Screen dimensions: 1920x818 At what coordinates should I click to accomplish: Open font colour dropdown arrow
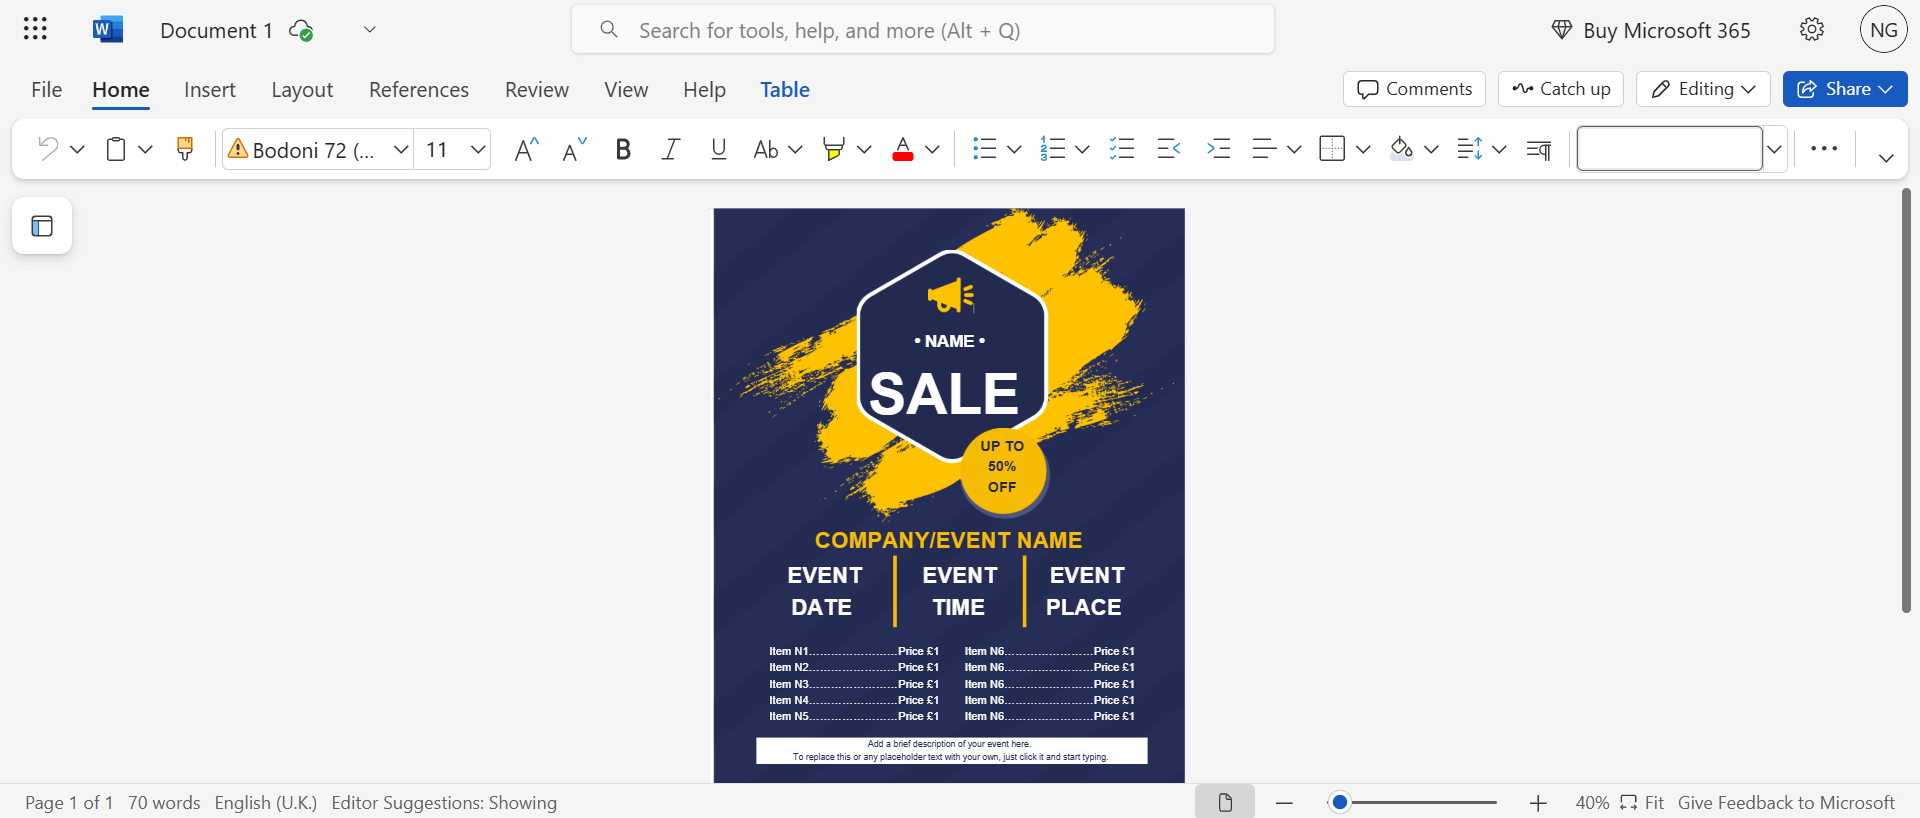(x=932, y=149)
